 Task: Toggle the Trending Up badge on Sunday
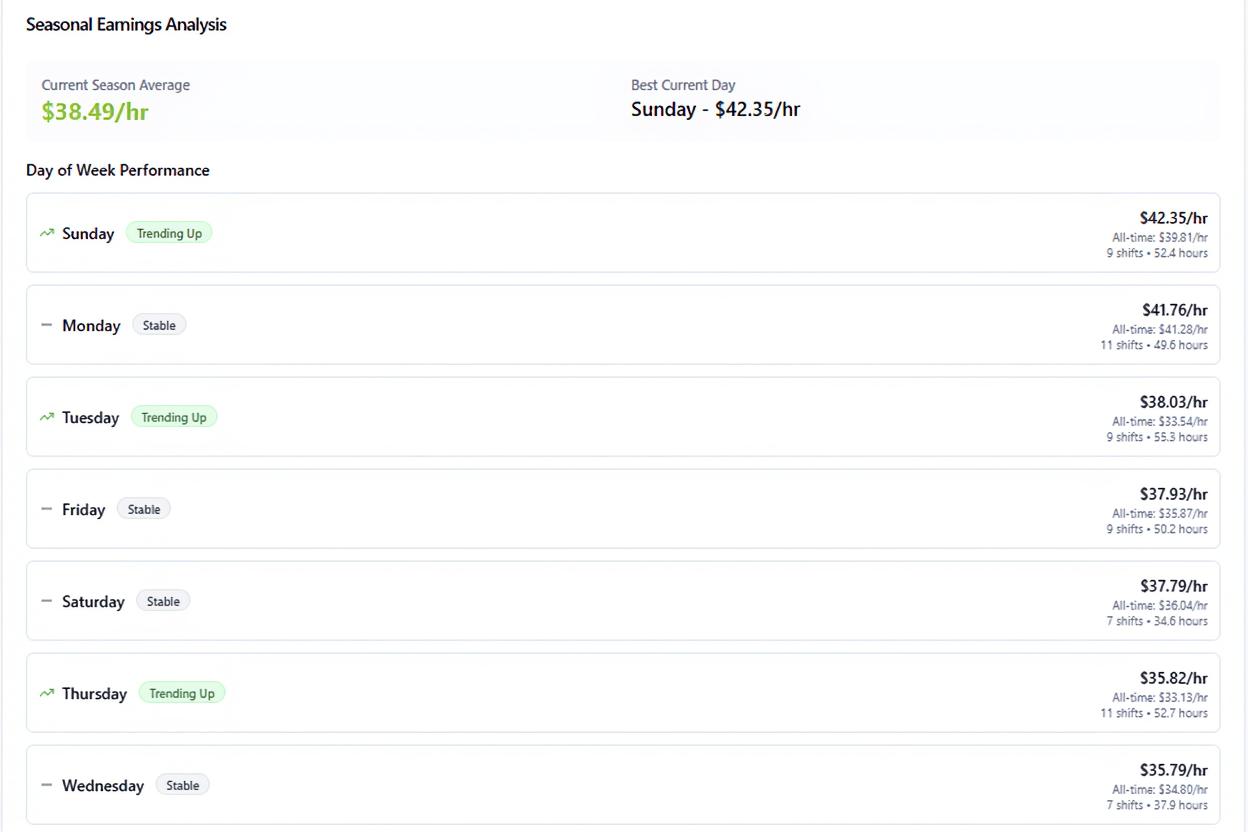coord(168,232)
